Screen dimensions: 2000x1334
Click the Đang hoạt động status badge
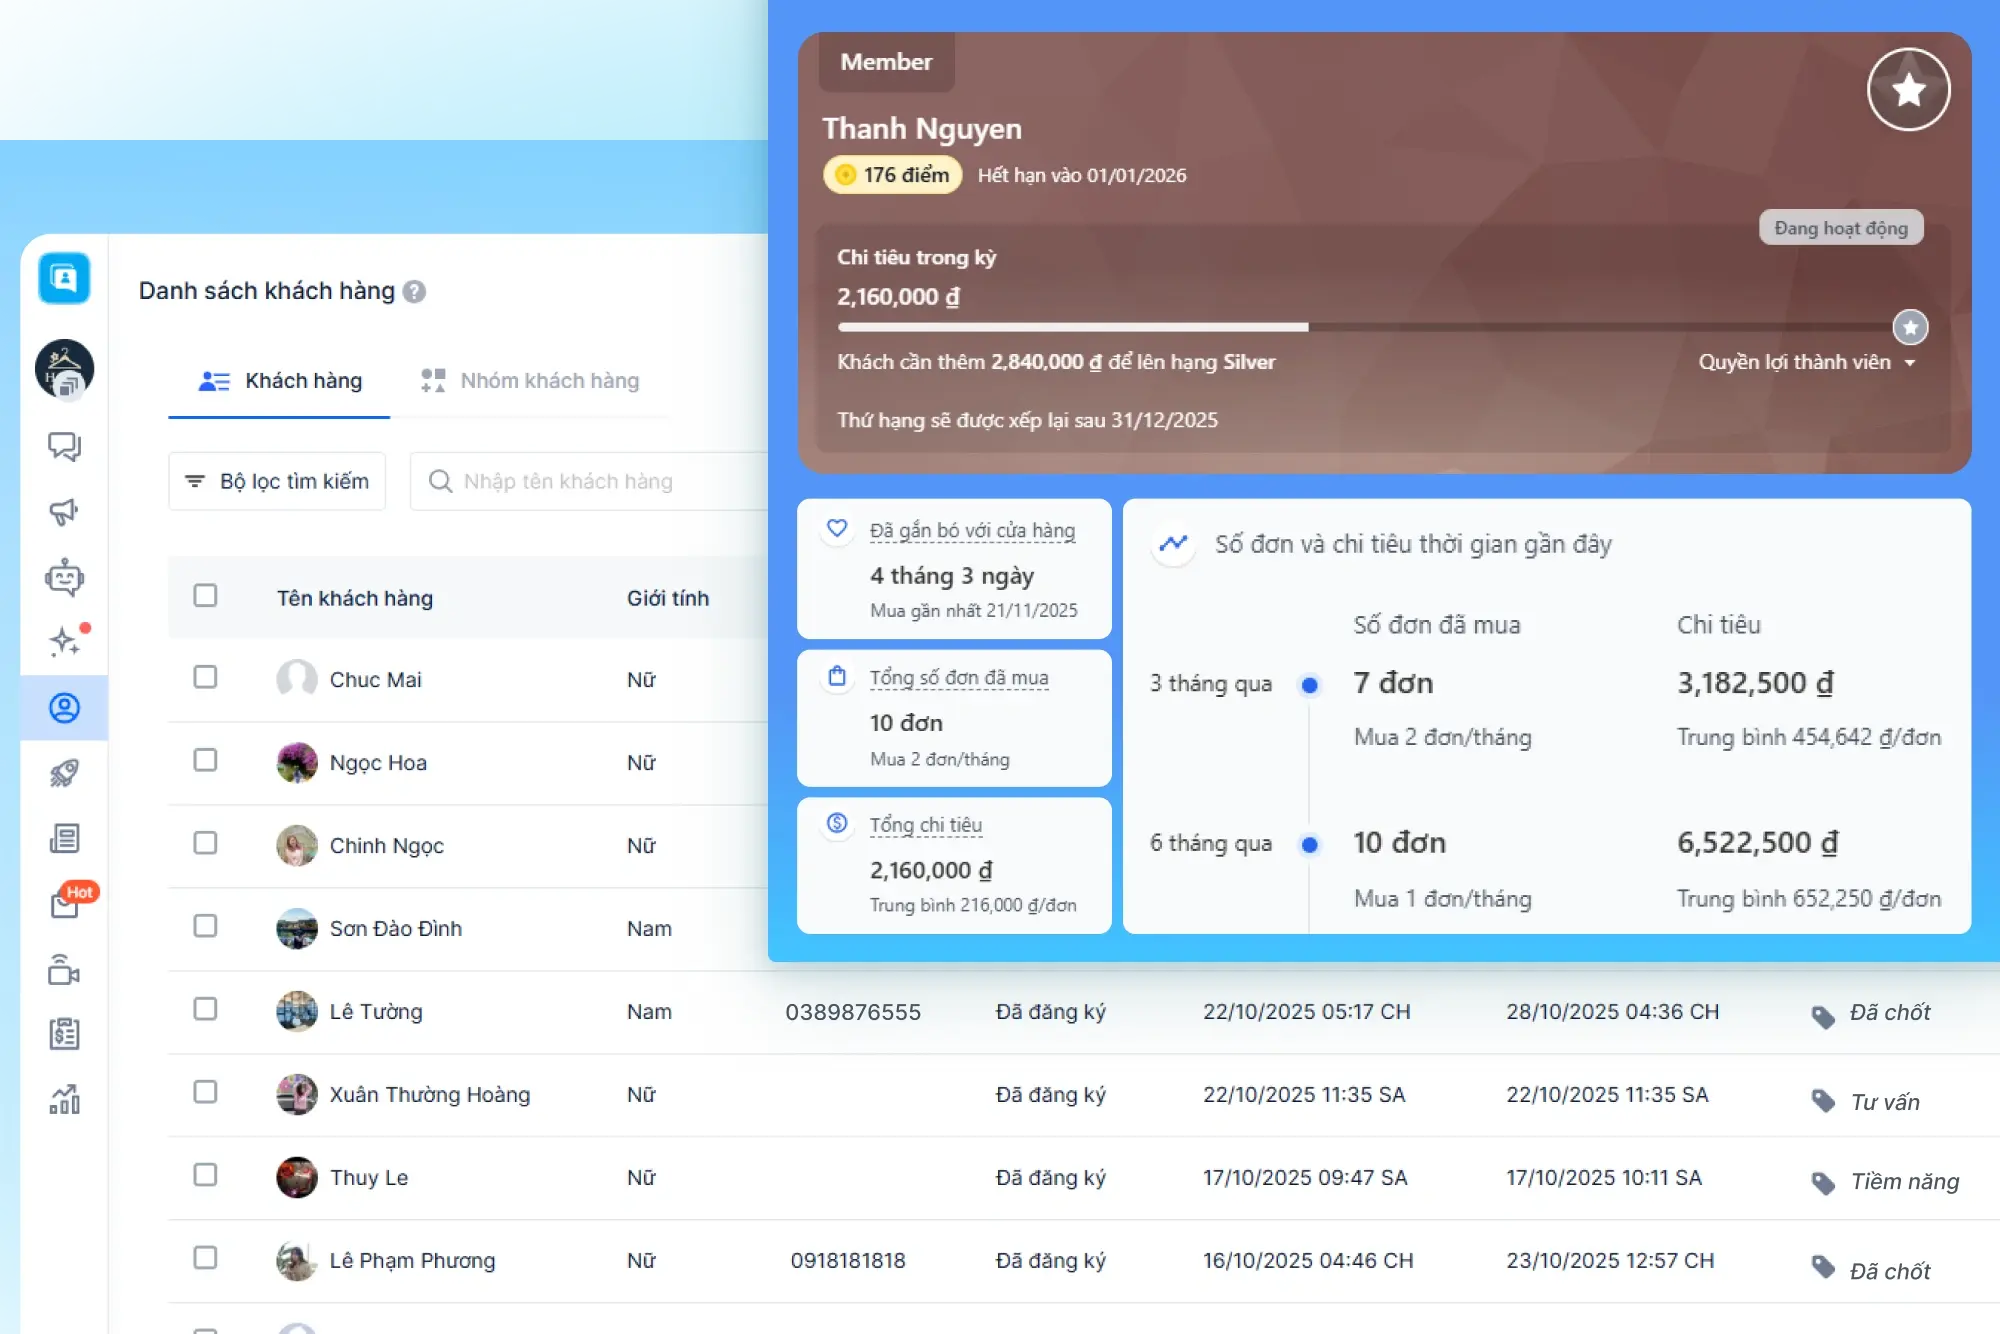point(1840,228)
